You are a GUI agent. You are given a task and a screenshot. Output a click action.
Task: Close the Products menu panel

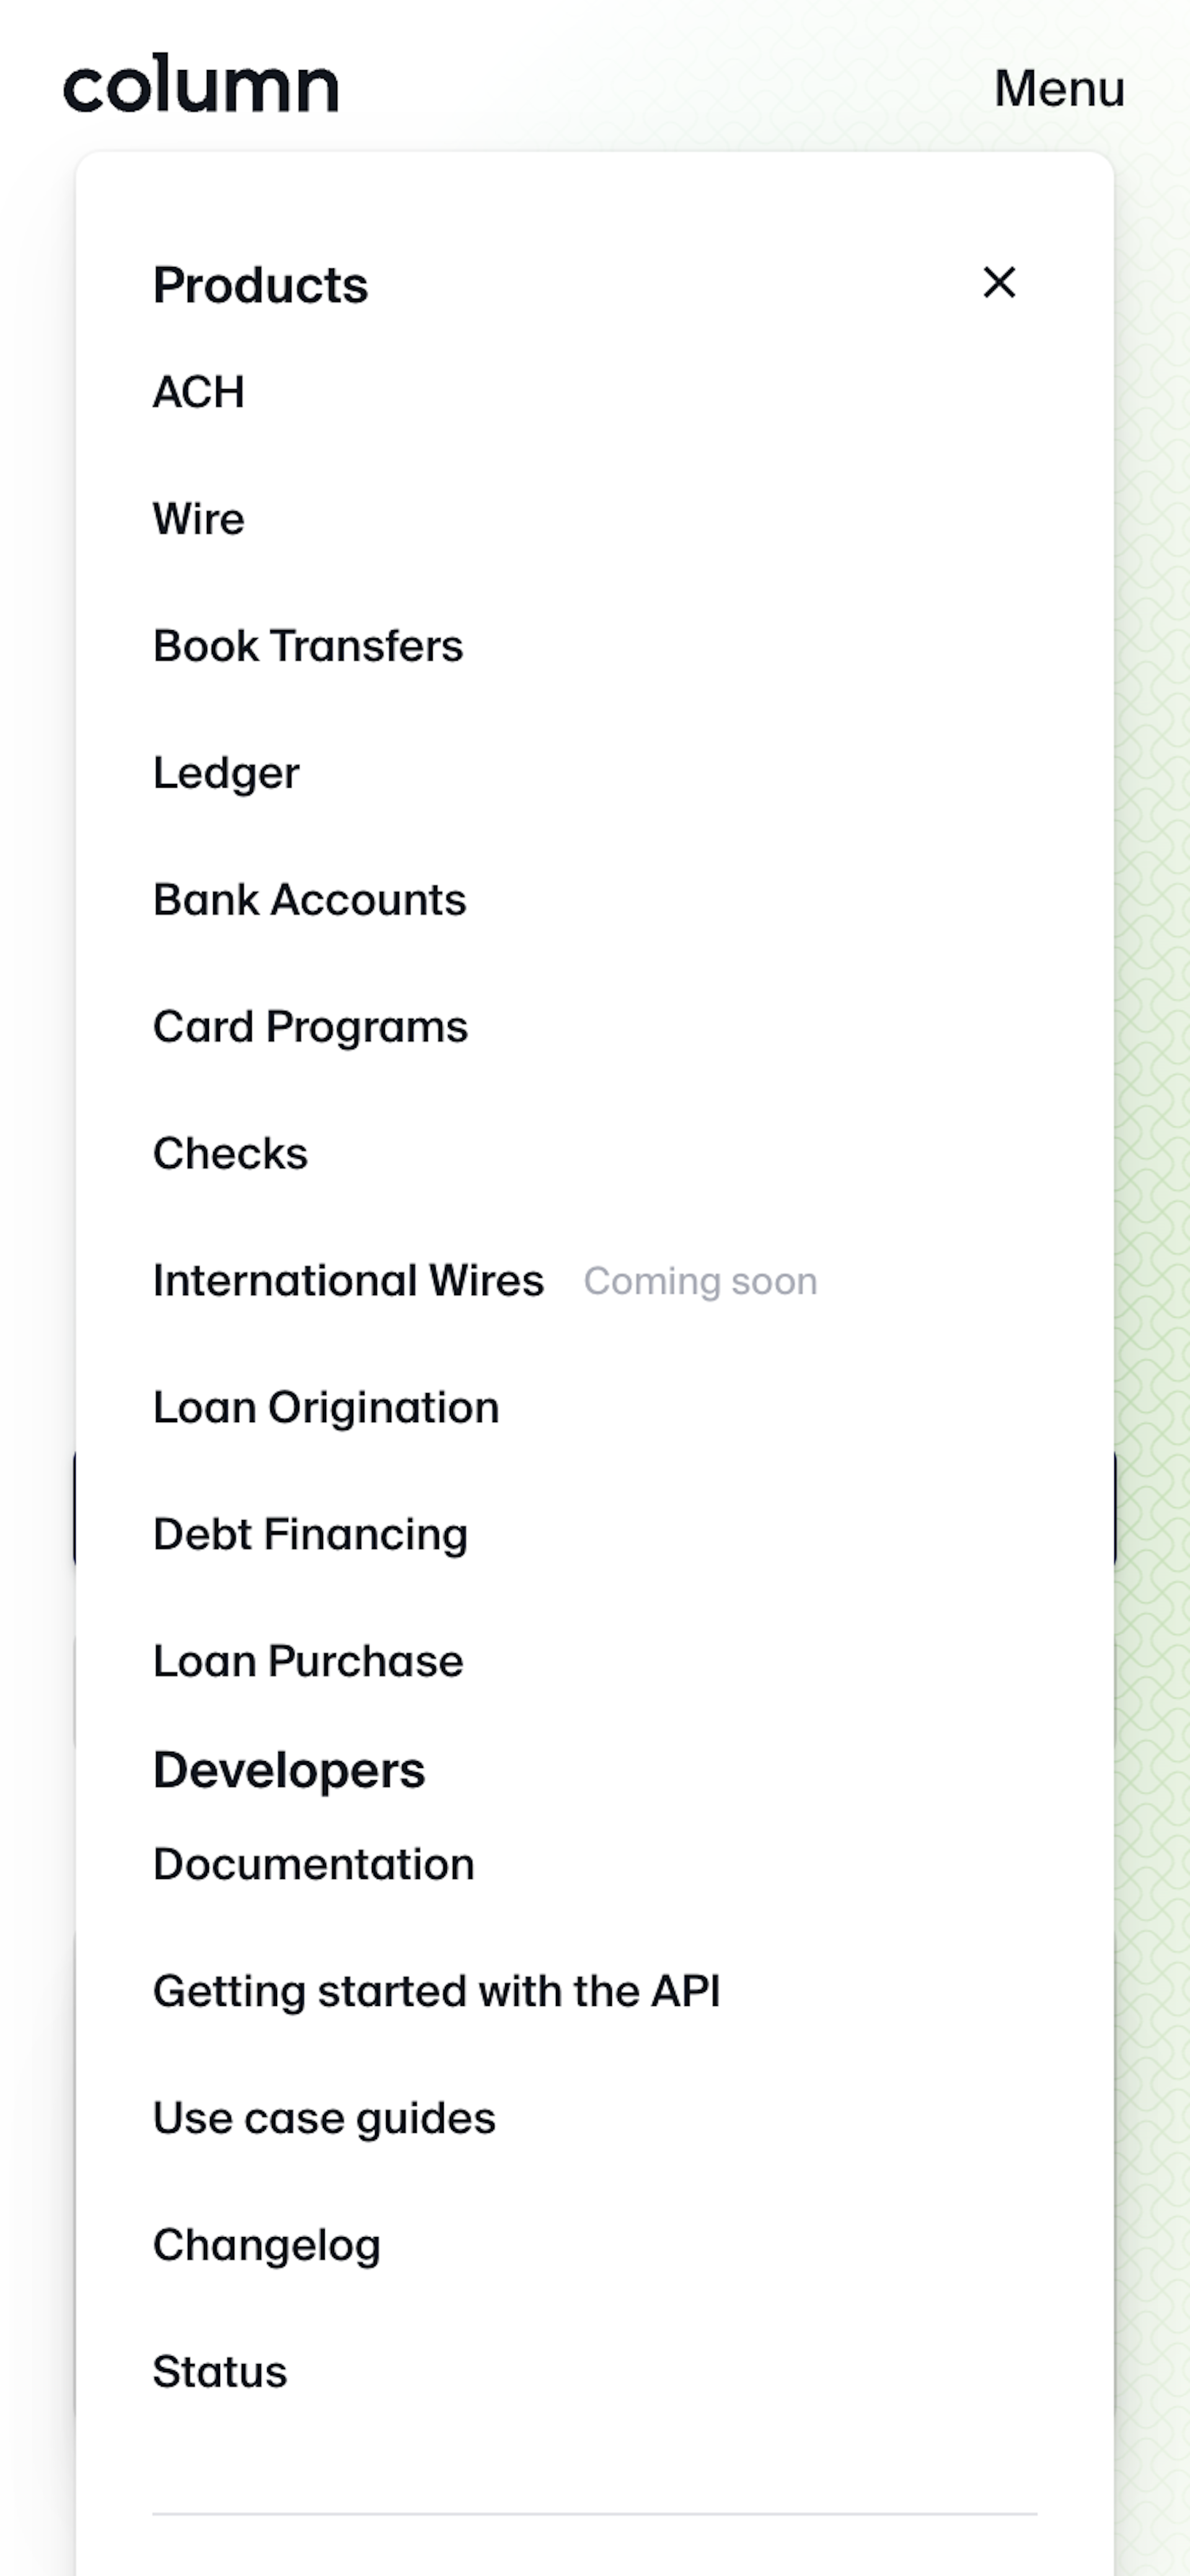tap(999, 281)
